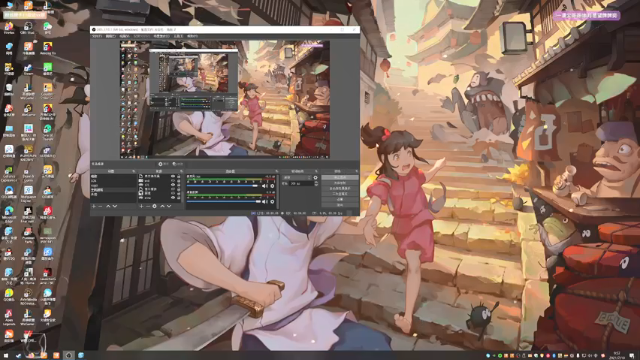Viewport: 640px width, 360px height.
Task: Open settings gear for Desktop Audio channel
Action: 272,202
